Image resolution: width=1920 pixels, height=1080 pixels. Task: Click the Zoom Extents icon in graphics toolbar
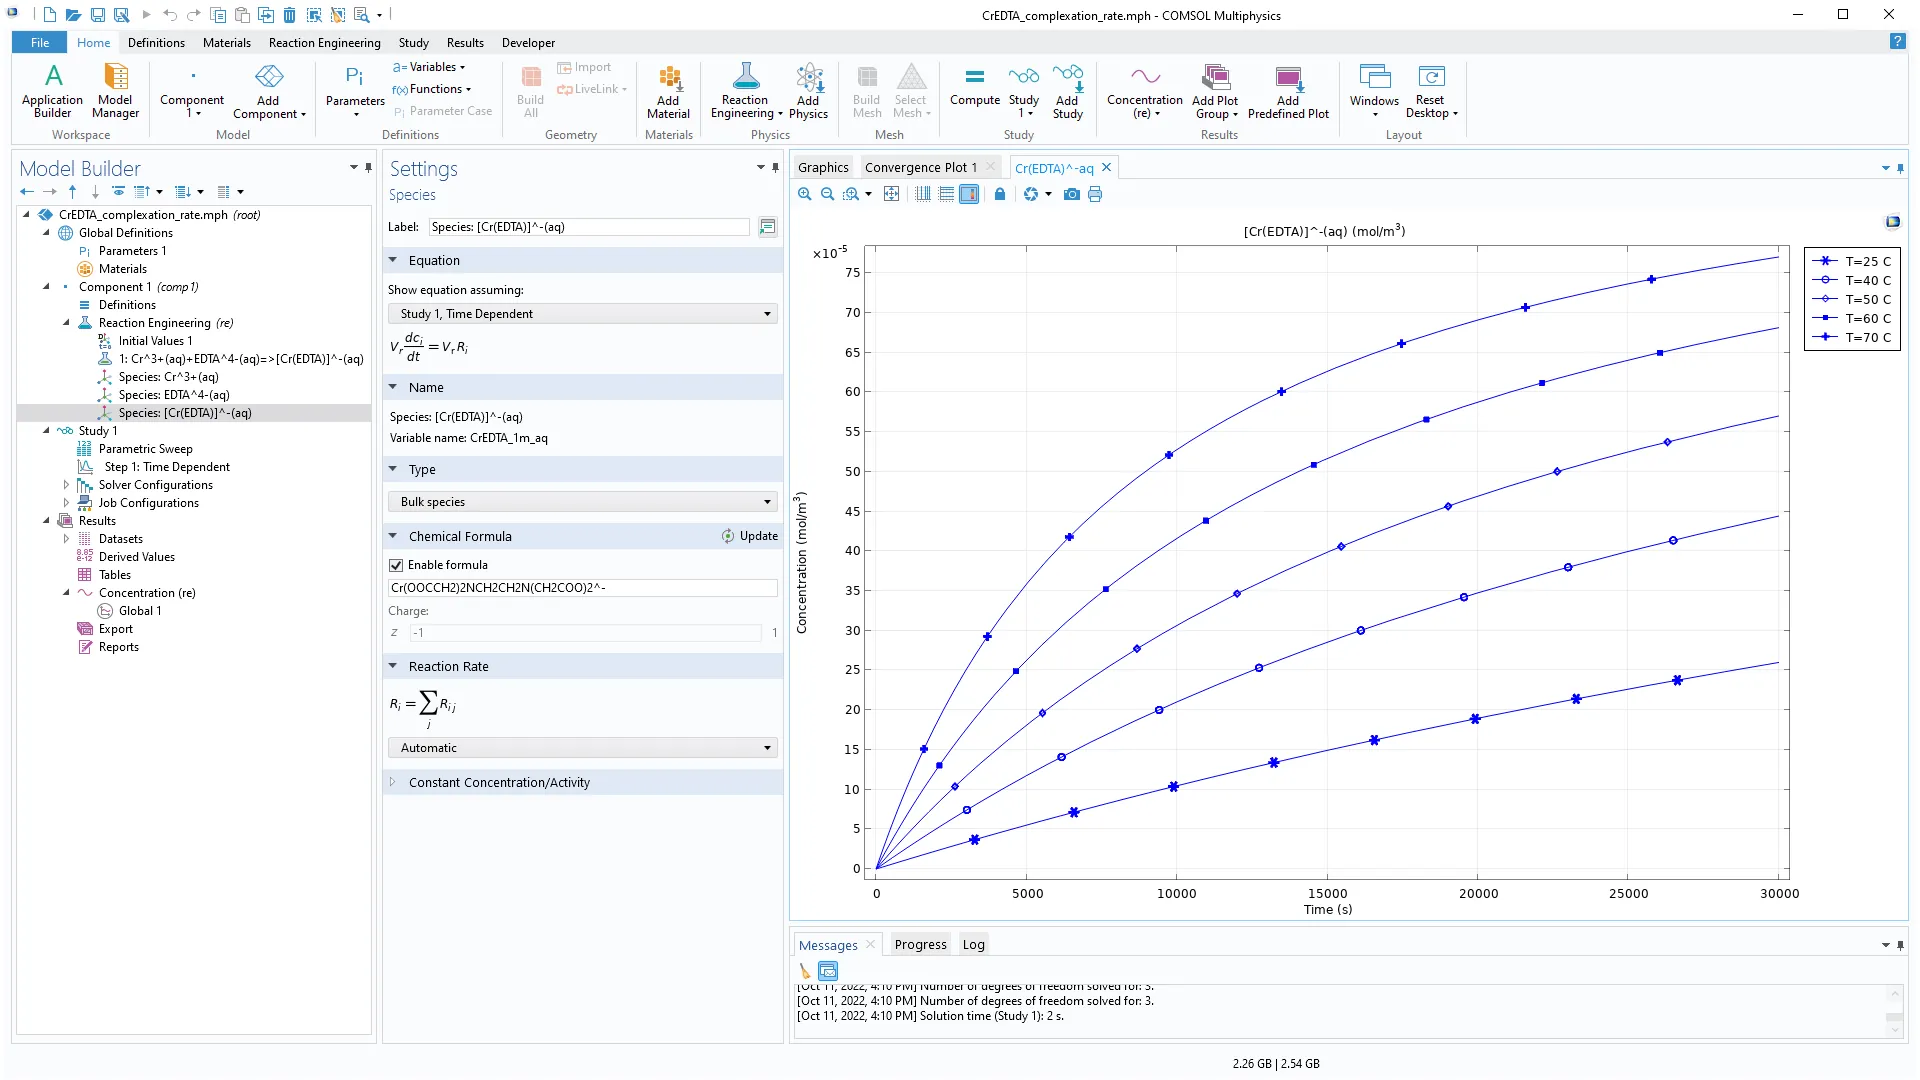[x=891, y=194]
